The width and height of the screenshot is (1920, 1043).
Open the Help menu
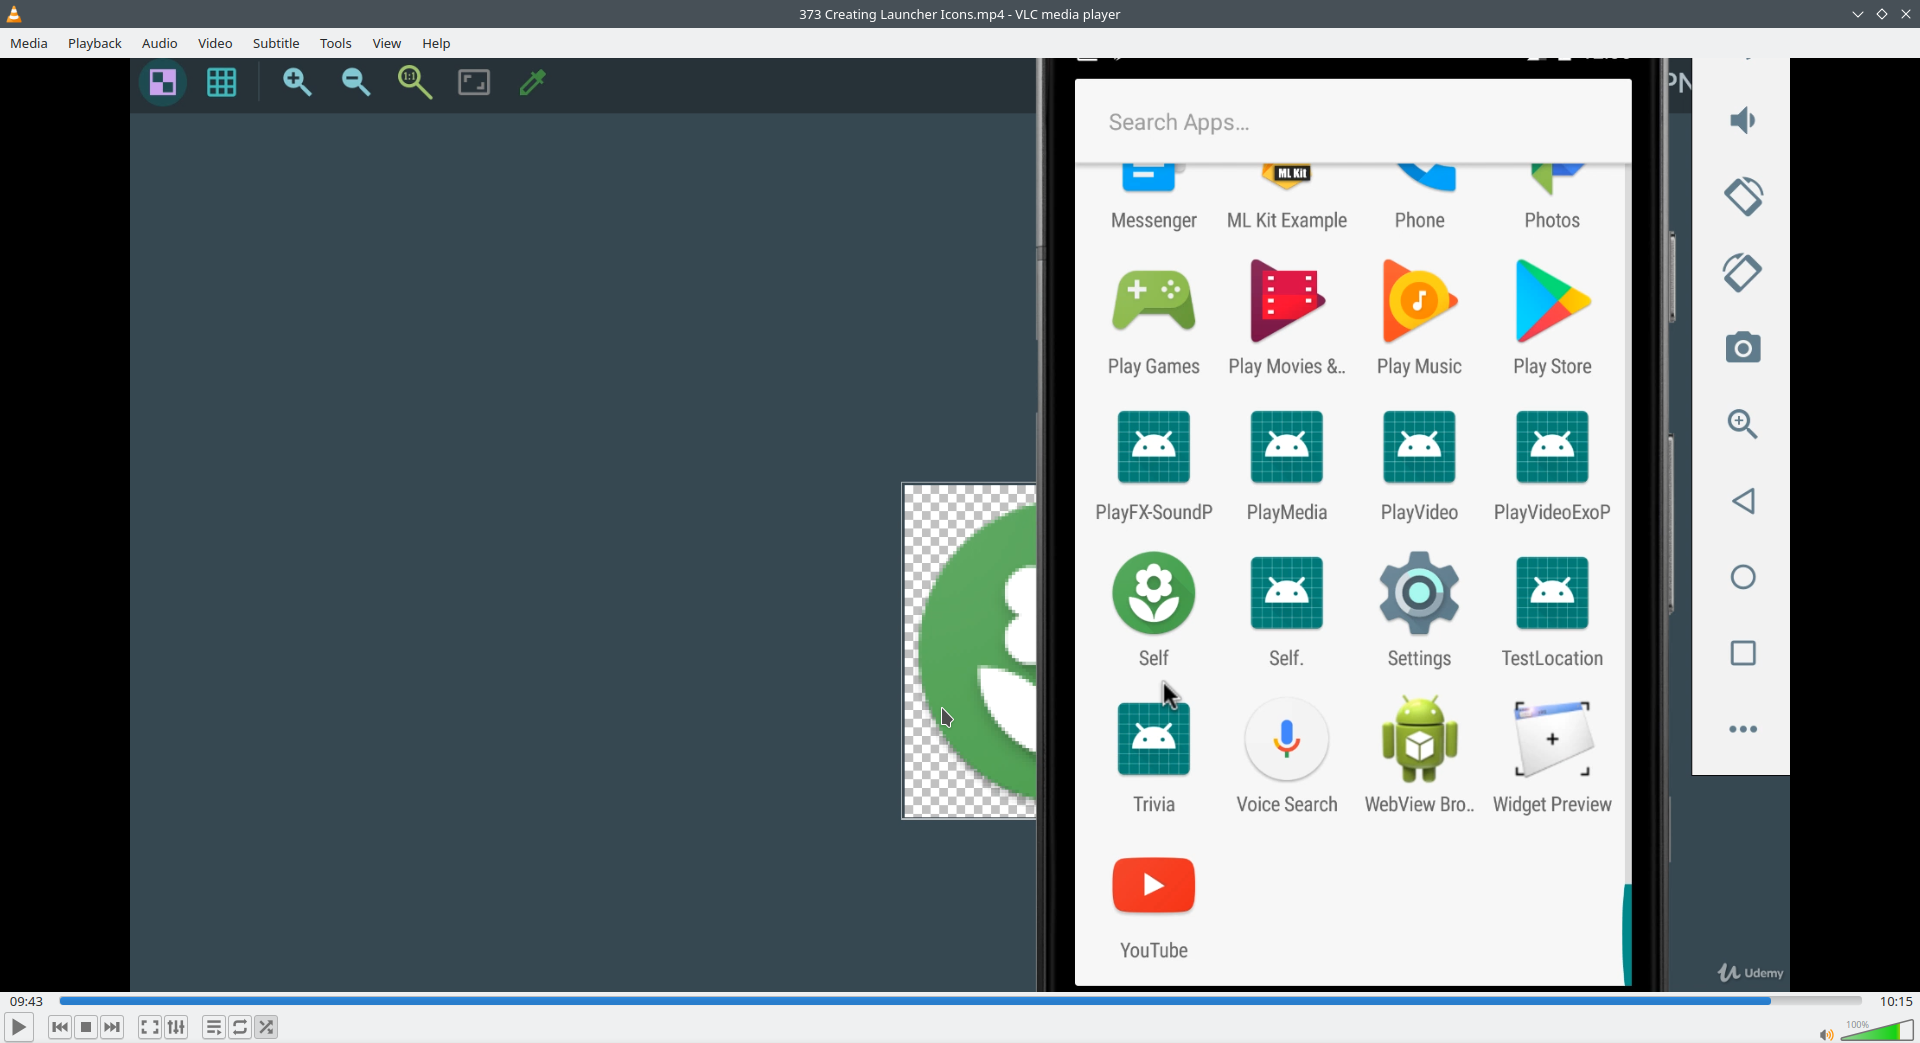[x=436, y=43]
